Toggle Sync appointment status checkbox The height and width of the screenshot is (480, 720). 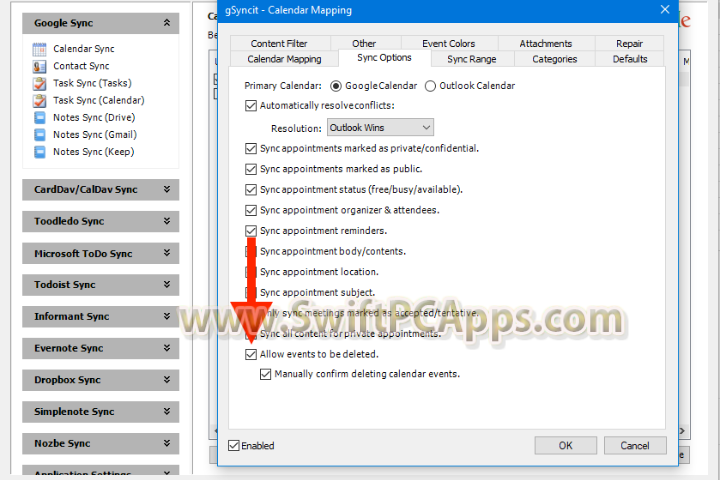tap(251, 189)
